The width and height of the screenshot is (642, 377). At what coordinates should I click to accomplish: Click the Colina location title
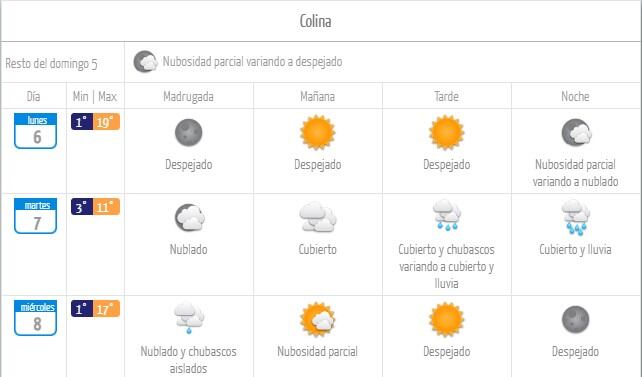coord(315,21)
